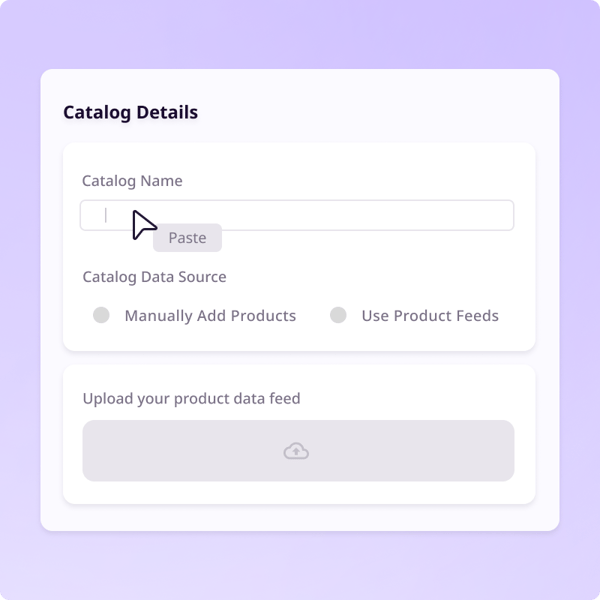Click the middle of the Catalog Name input
Screen dimensions: 600x600
pyautogui.click(x=297, y=215)
